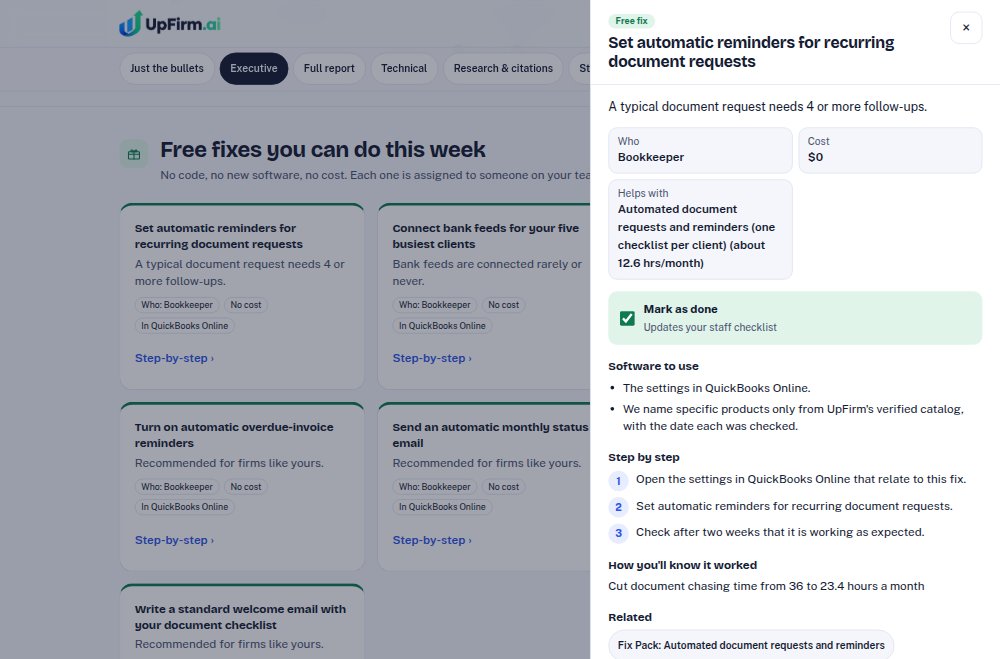
Task: Click 'No cost' tag on overdue-invoice reminders card
Action: point(246,487)
